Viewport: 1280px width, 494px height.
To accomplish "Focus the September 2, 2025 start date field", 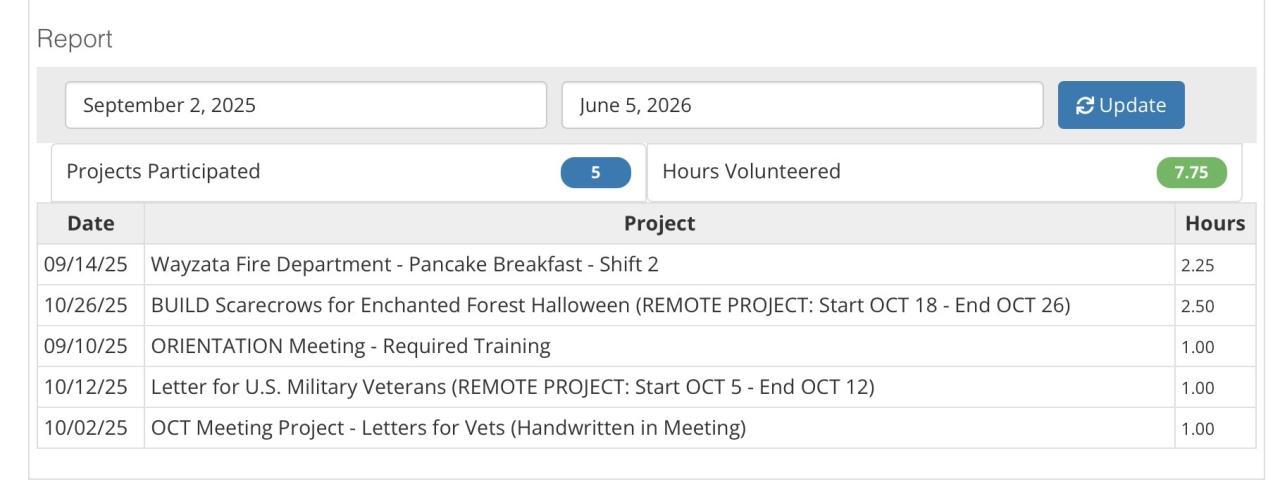I will 306,105.
